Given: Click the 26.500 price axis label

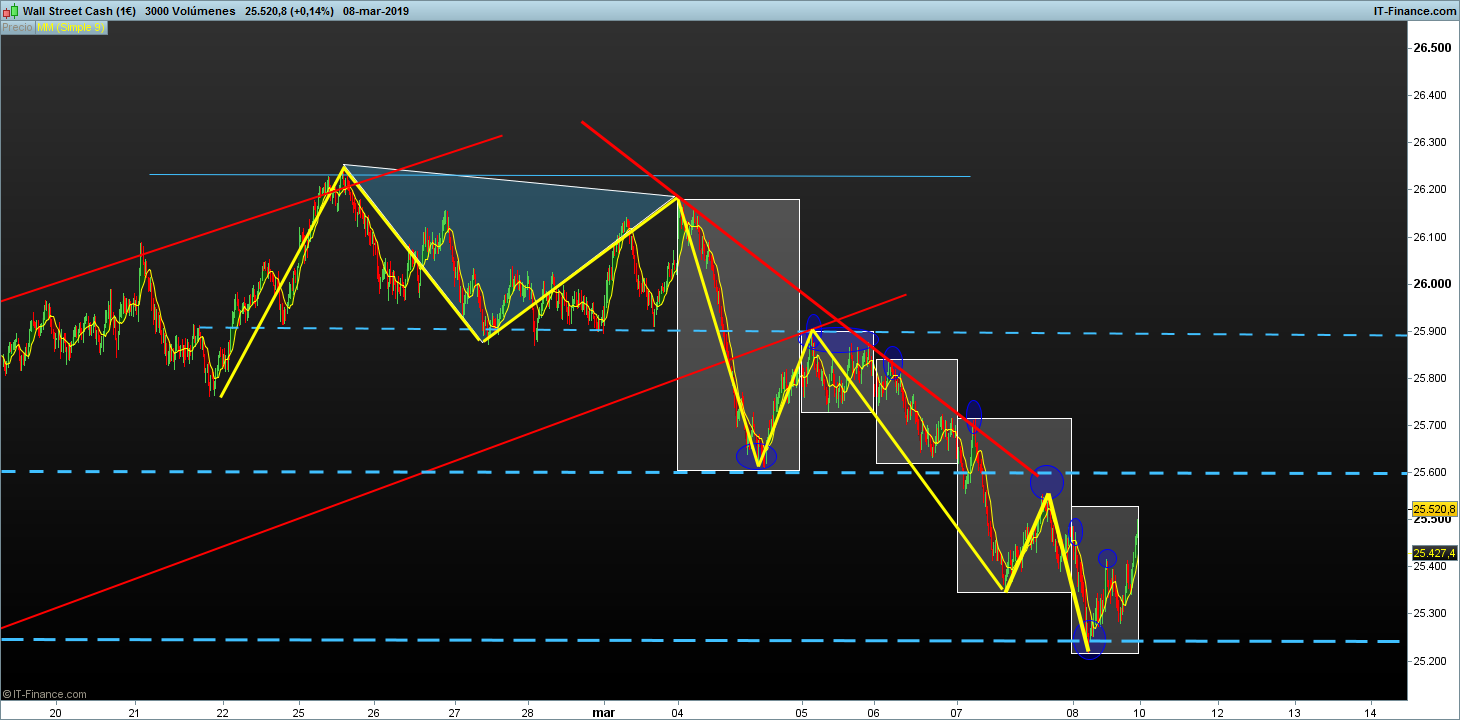Looking at the screenshot, I should point(1432,48).
